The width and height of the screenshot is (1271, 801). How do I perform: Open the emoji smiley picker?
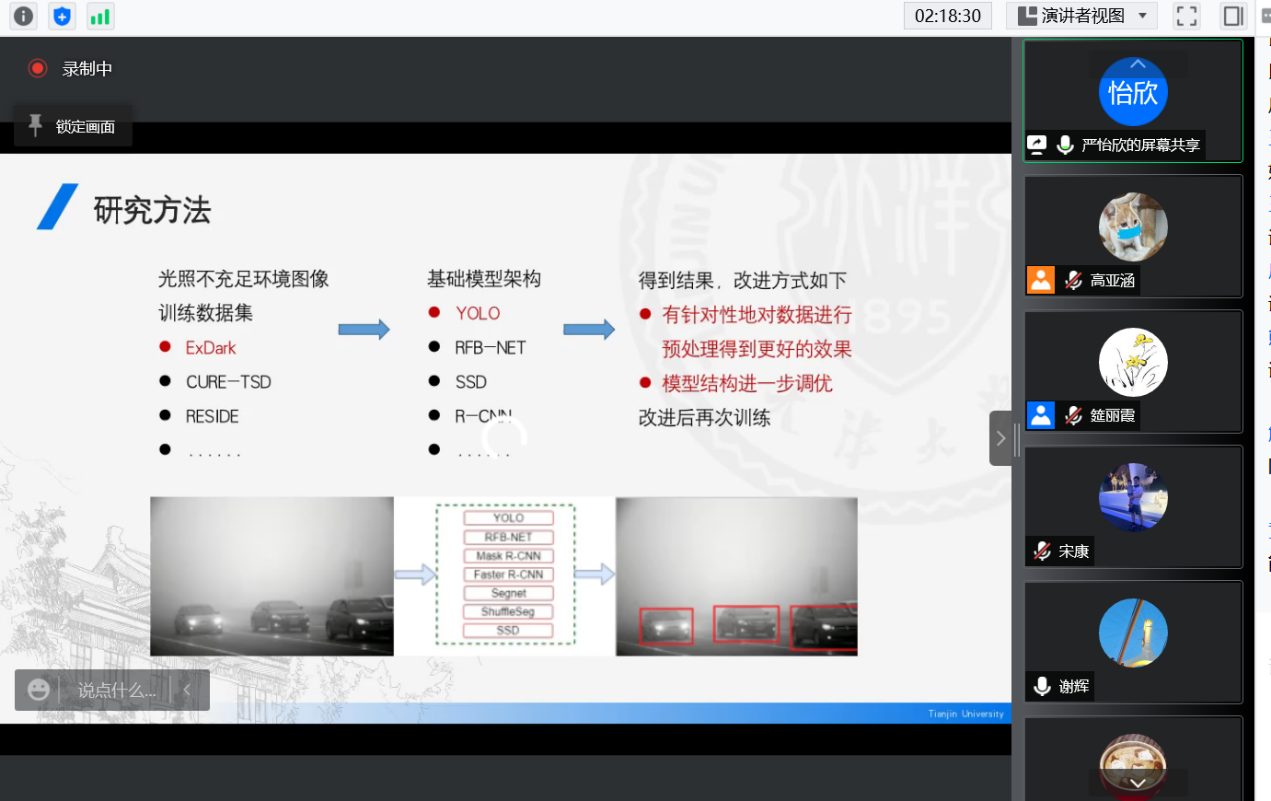point(39,690)
